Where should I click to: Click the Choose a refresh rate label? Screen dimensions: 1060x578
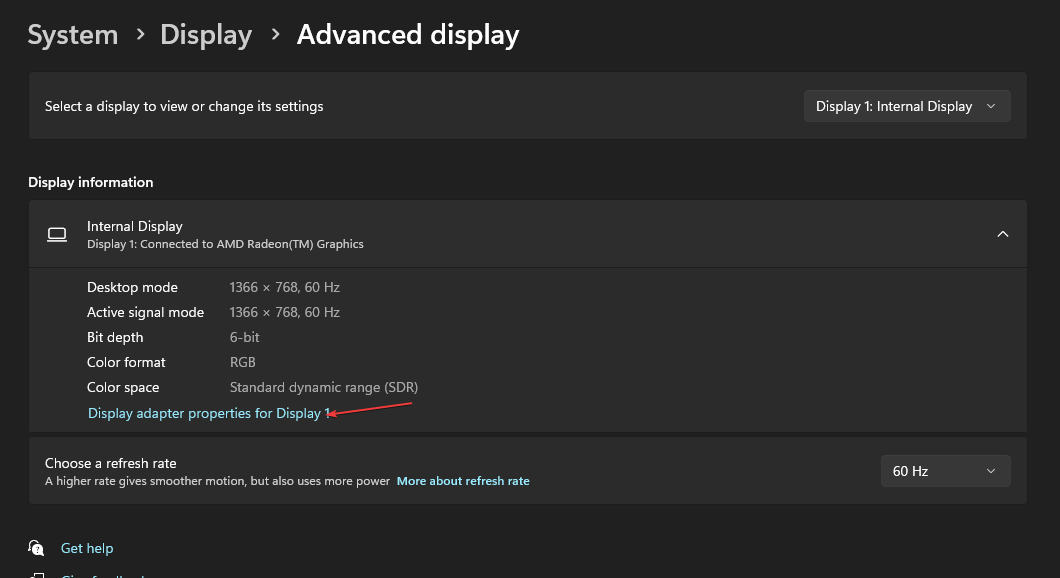coord(110,463)
